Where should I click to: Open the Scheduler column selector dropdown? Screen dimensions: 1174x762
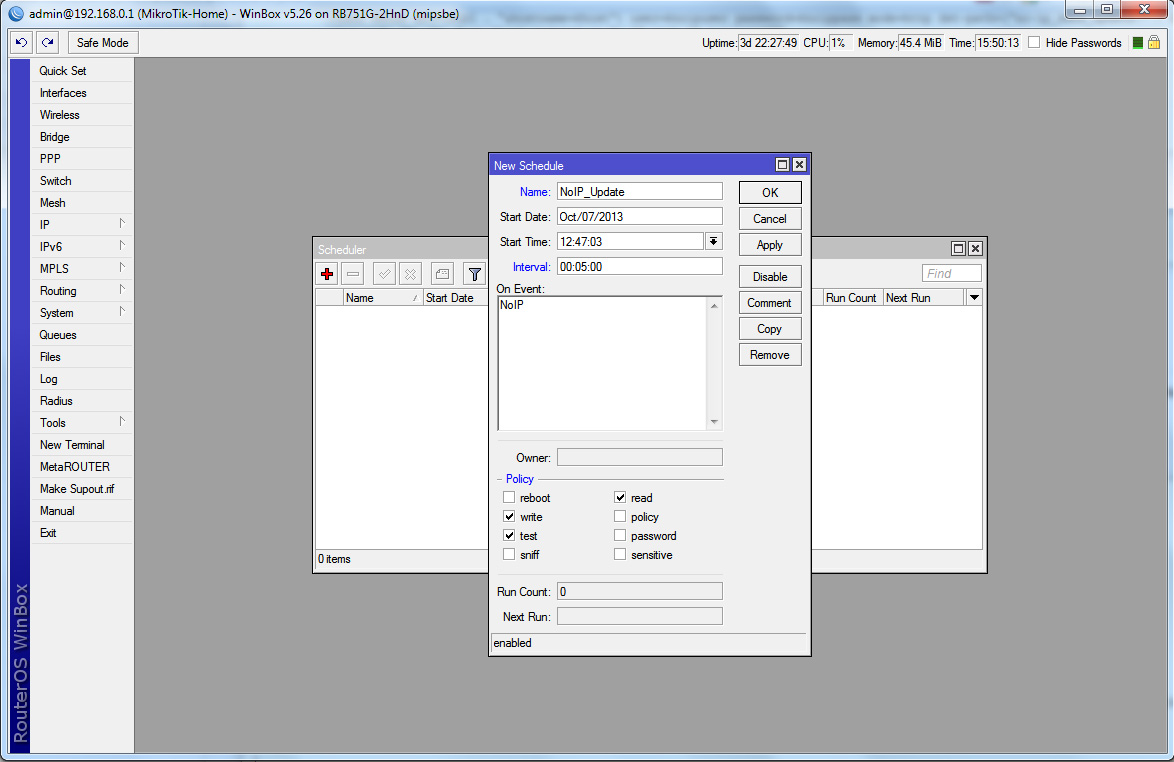pos(974,298)
